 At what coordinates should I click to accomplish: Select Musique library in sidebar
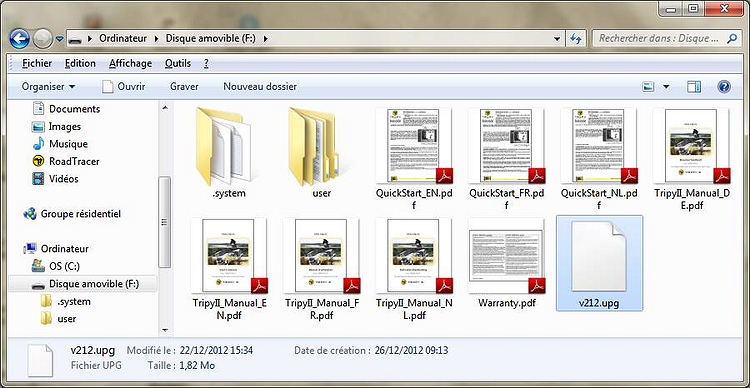[60, 144]
